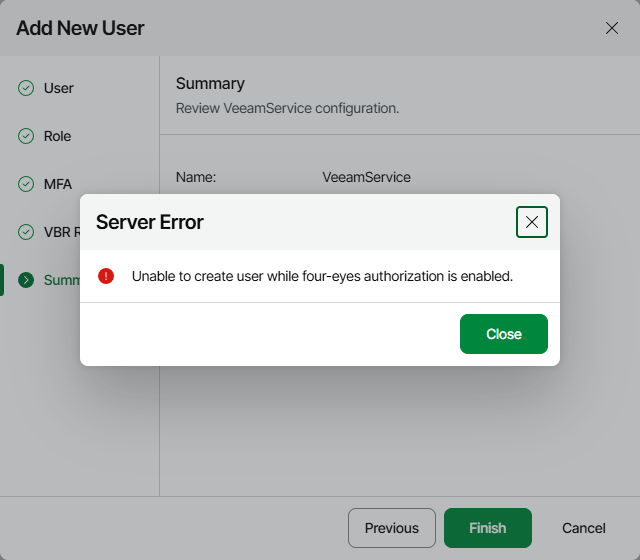Cancel the Add New User wizard
Viewport: 640px width, 560px height.
(584, 528)
